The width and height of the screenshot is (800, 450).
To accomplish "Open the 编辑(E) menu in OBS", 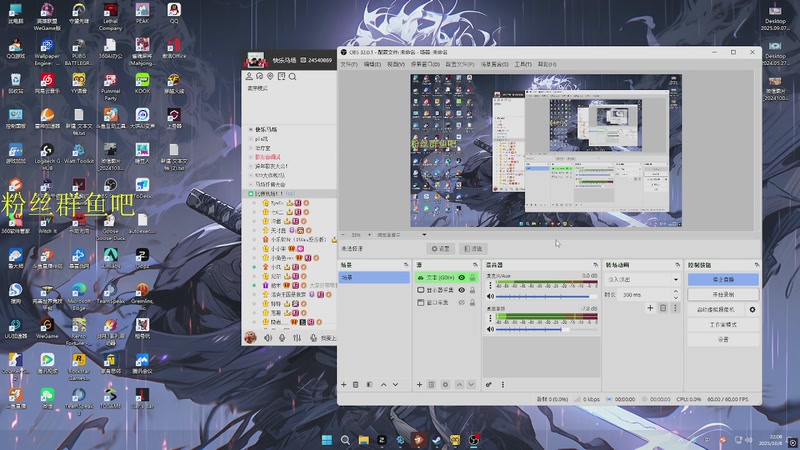I will 372,64.
